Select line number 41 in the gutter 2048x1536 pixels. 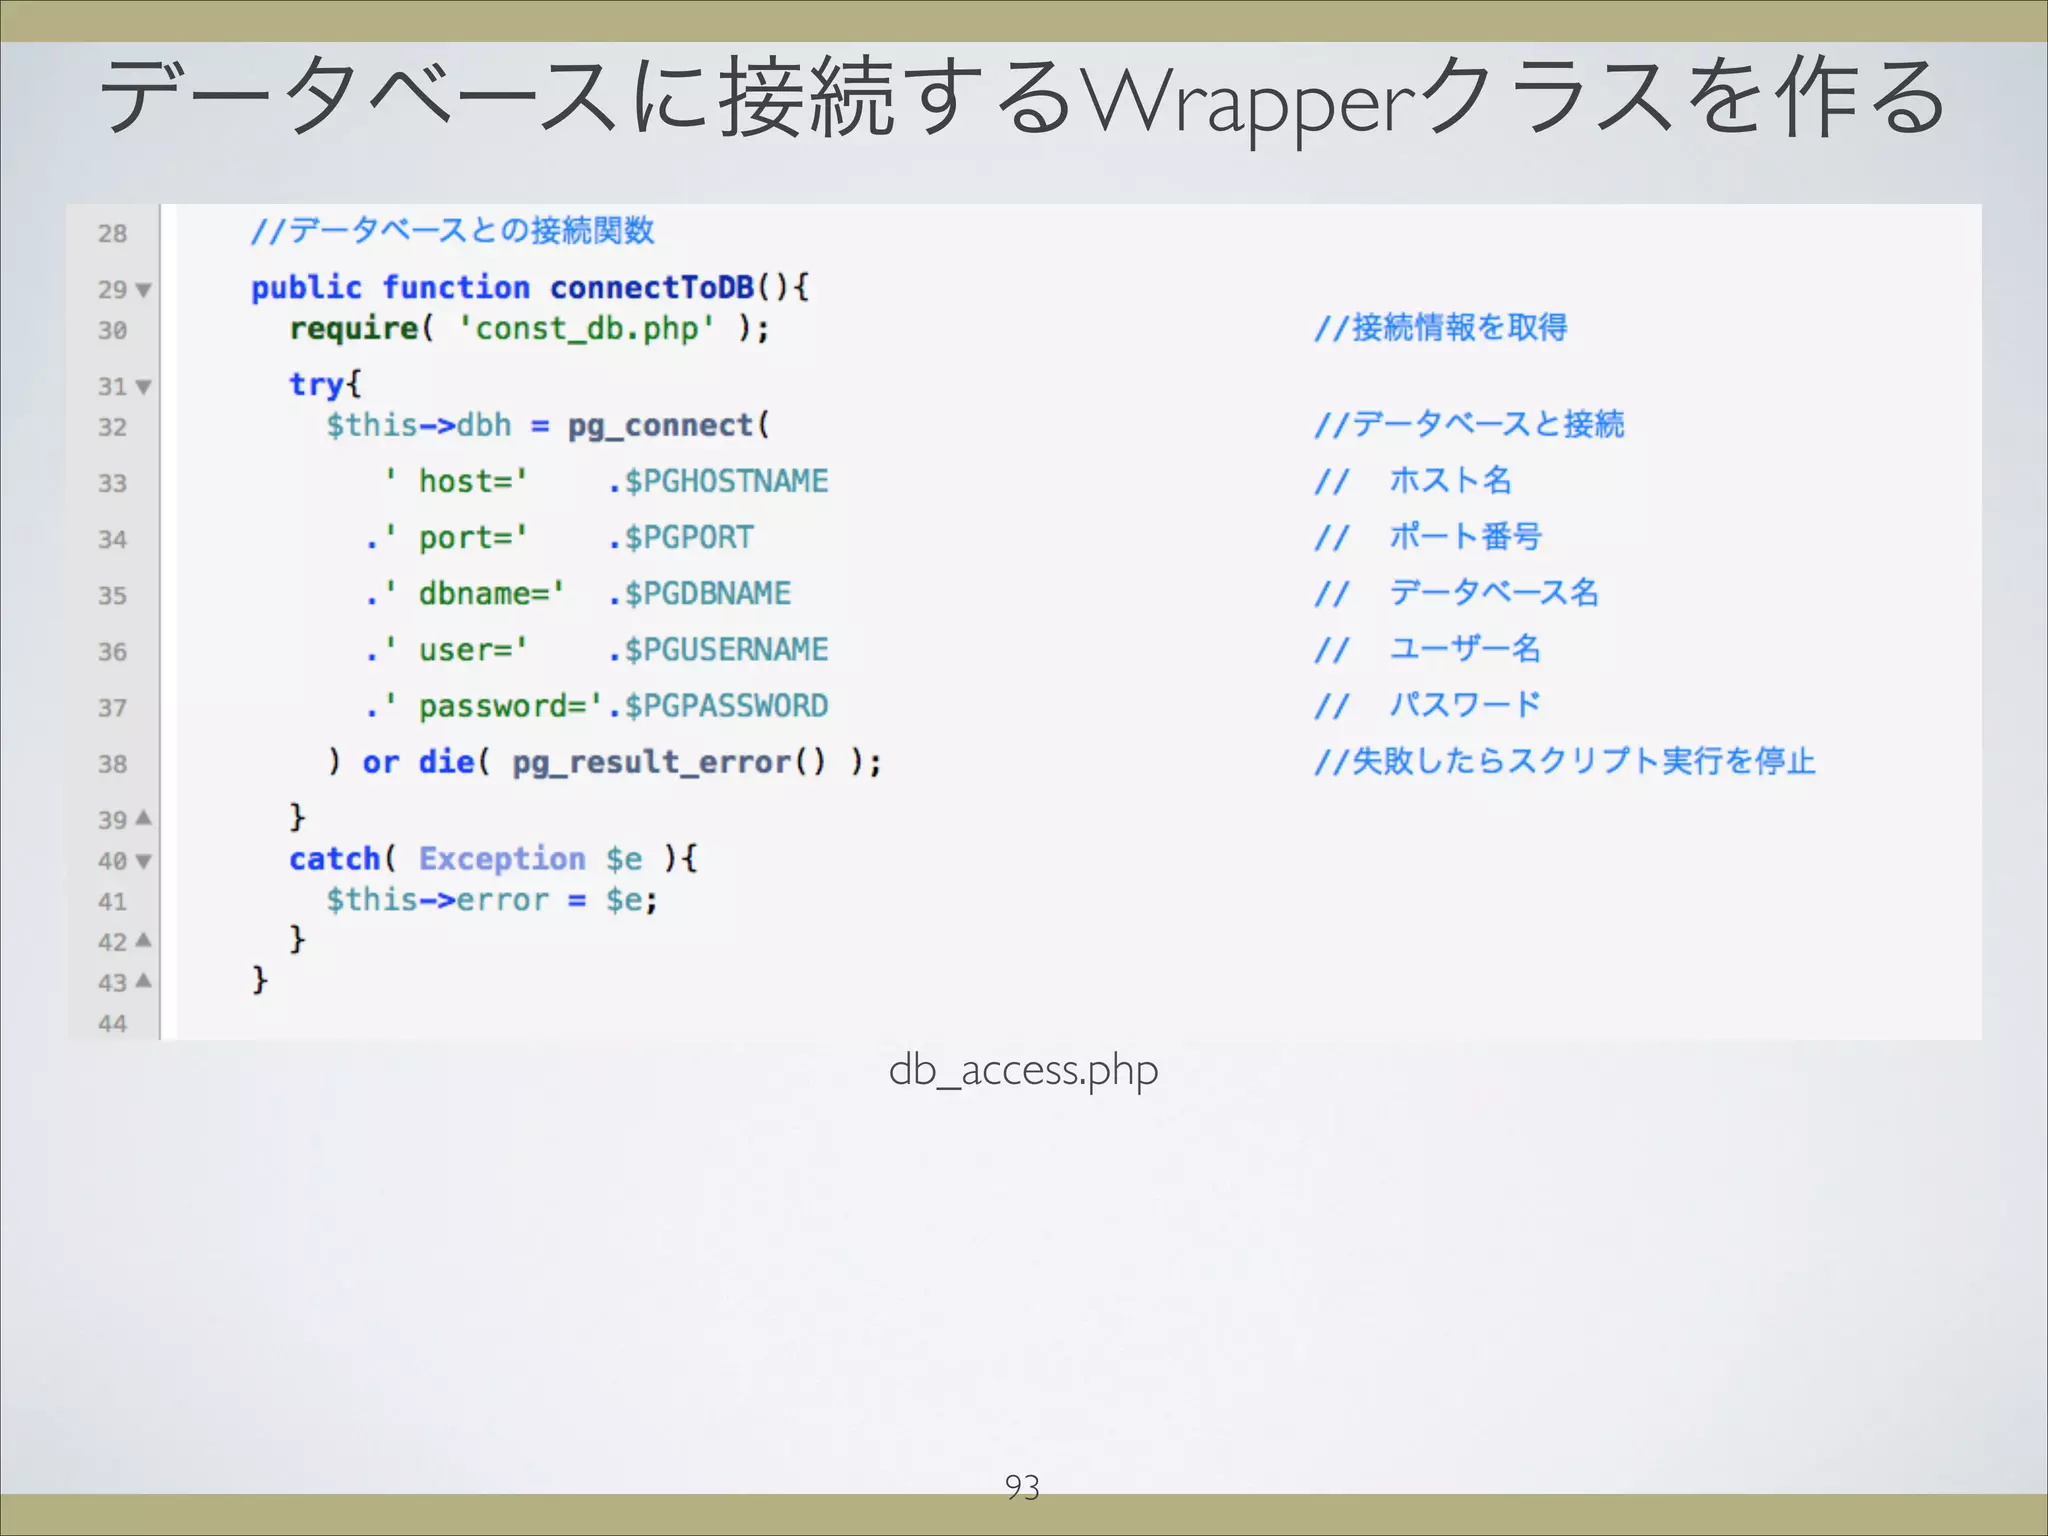click(x=112, y=902)
